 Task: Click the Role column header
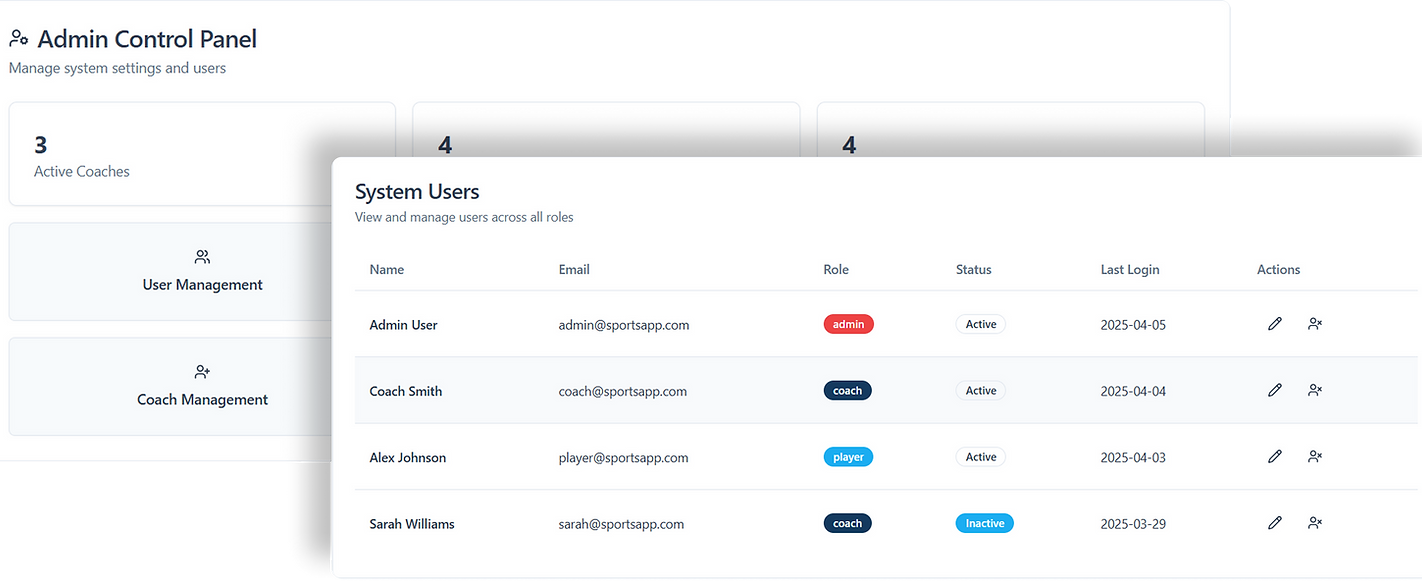point(836,269)
